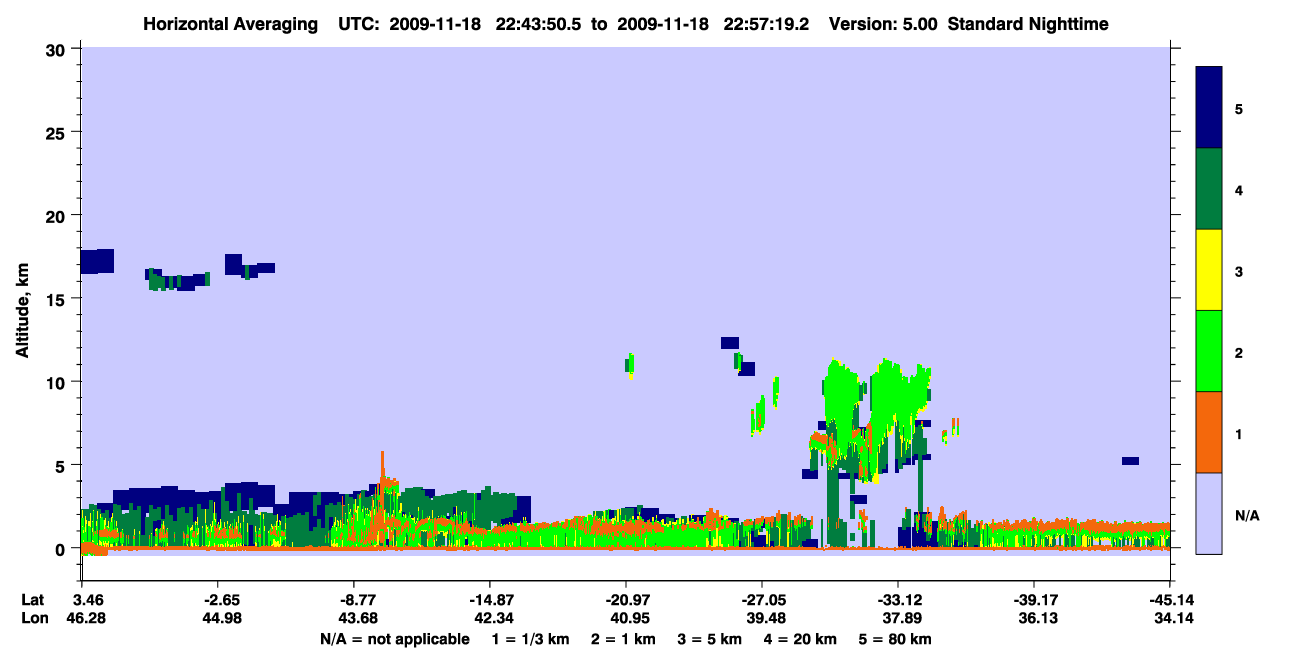Click the lavender N/A color band
This screenshot has height=667, width=1300.
[x=1209, y=513]
